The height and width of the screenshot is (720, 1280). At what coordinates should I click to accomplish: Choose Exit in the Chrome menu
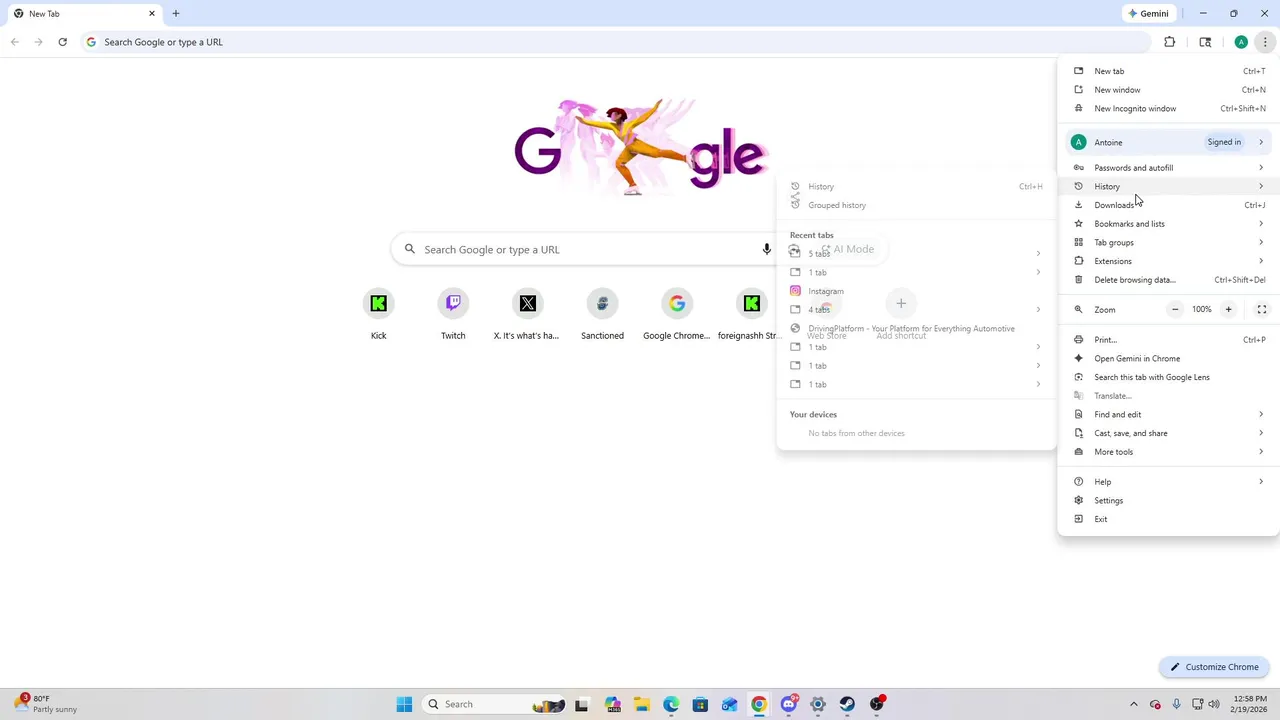[1169, 519]
